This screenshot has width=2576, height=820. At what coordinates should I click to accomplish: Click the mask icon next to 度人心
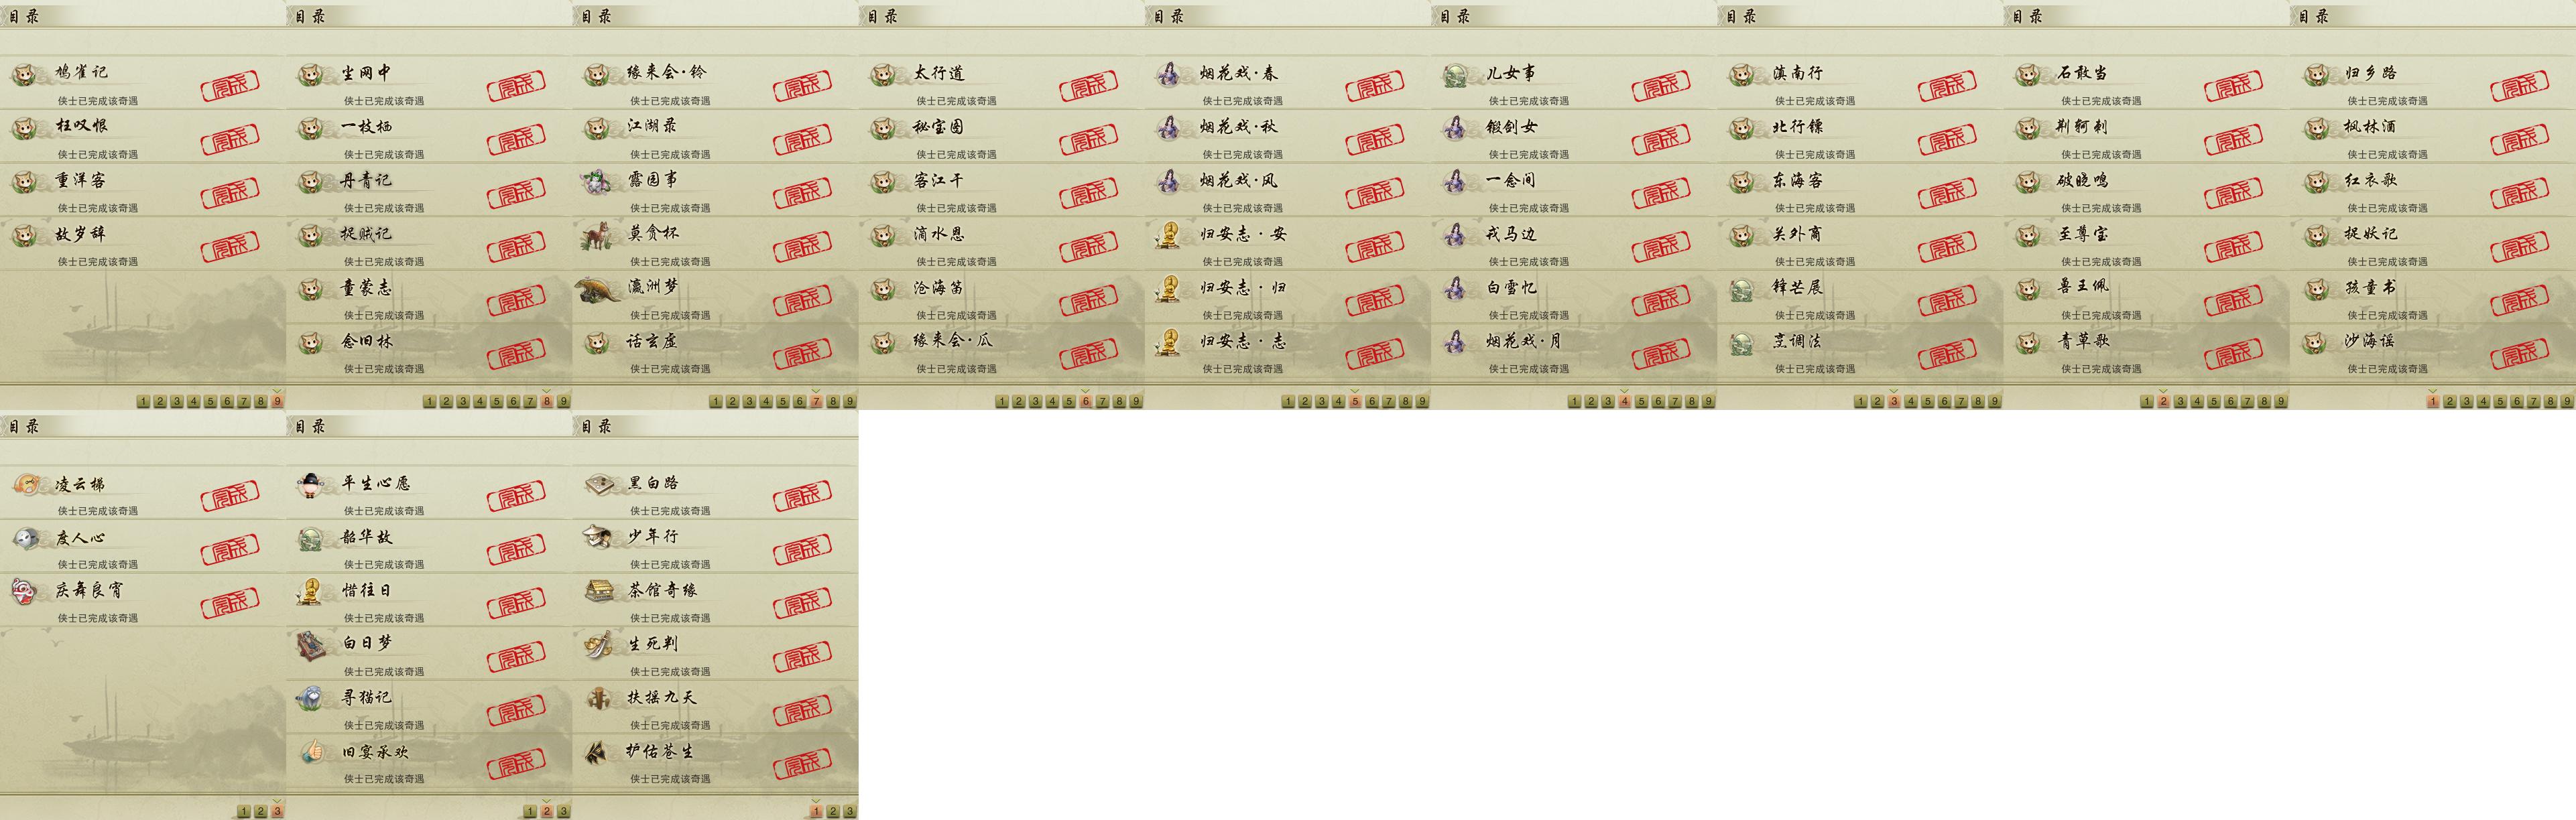(25, 538)
